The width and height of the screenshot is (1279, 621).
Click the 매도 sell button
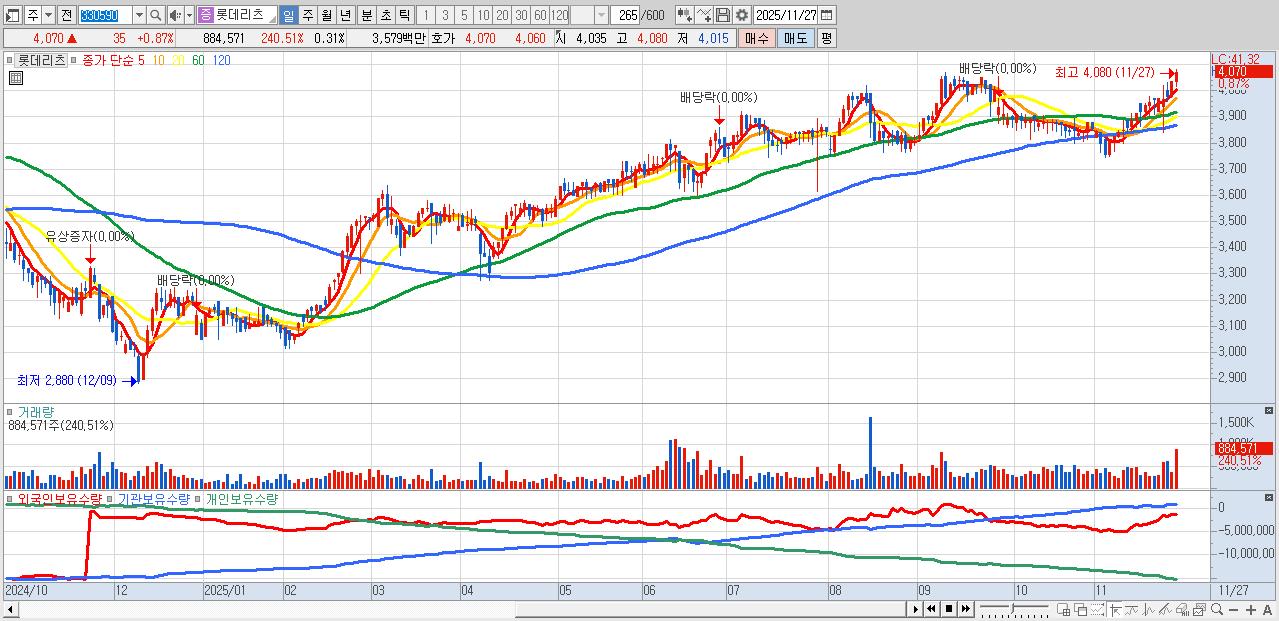[795, 38]
